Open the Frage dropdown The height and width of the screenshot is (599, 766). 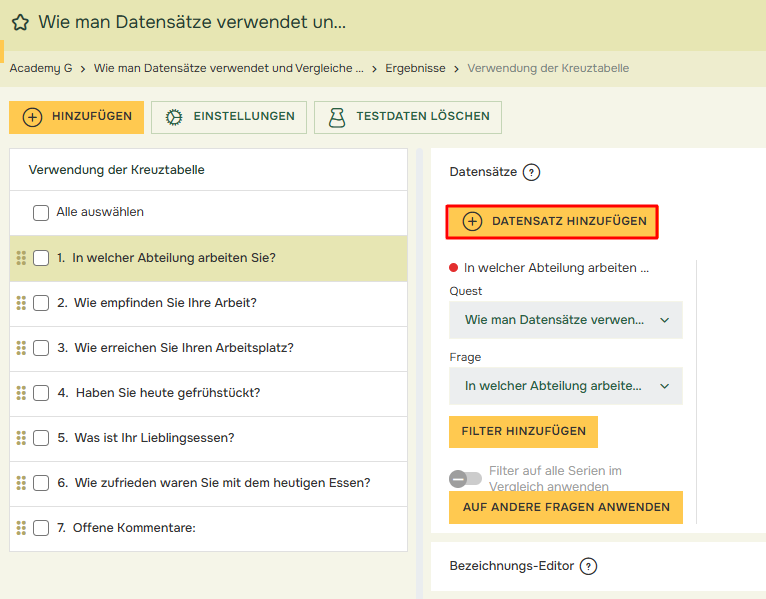[566, 386]
